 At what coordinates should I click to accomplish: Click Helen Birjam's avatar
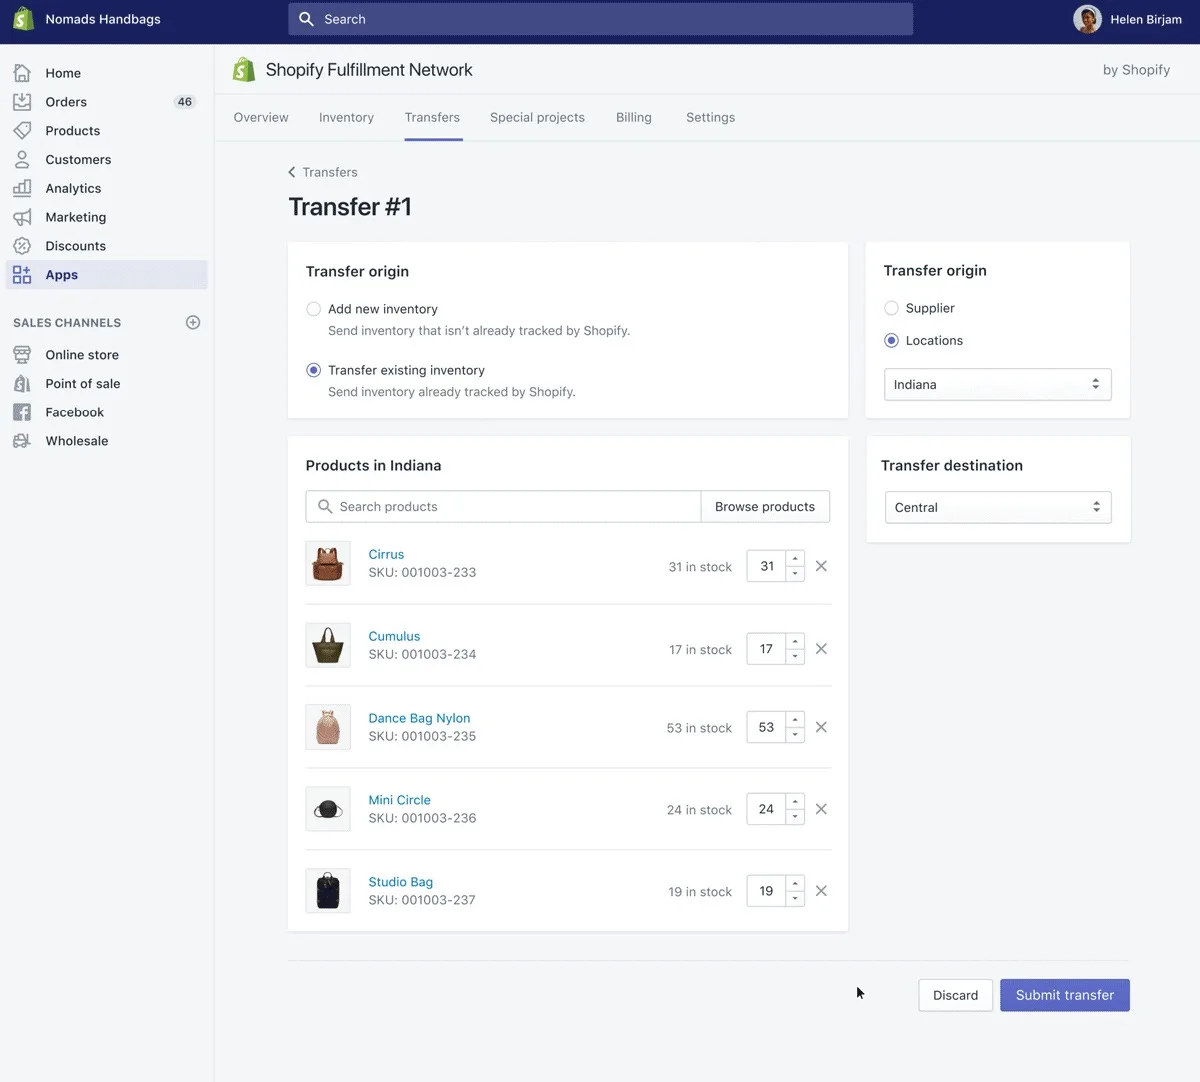[1087, 19]
